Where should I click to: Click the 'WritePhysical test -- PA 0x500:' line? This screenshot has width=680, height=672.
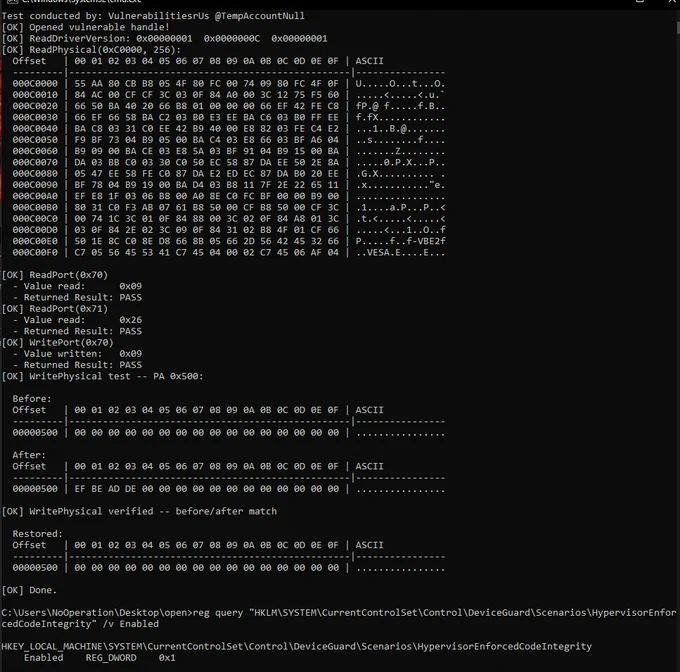point(102,377)
